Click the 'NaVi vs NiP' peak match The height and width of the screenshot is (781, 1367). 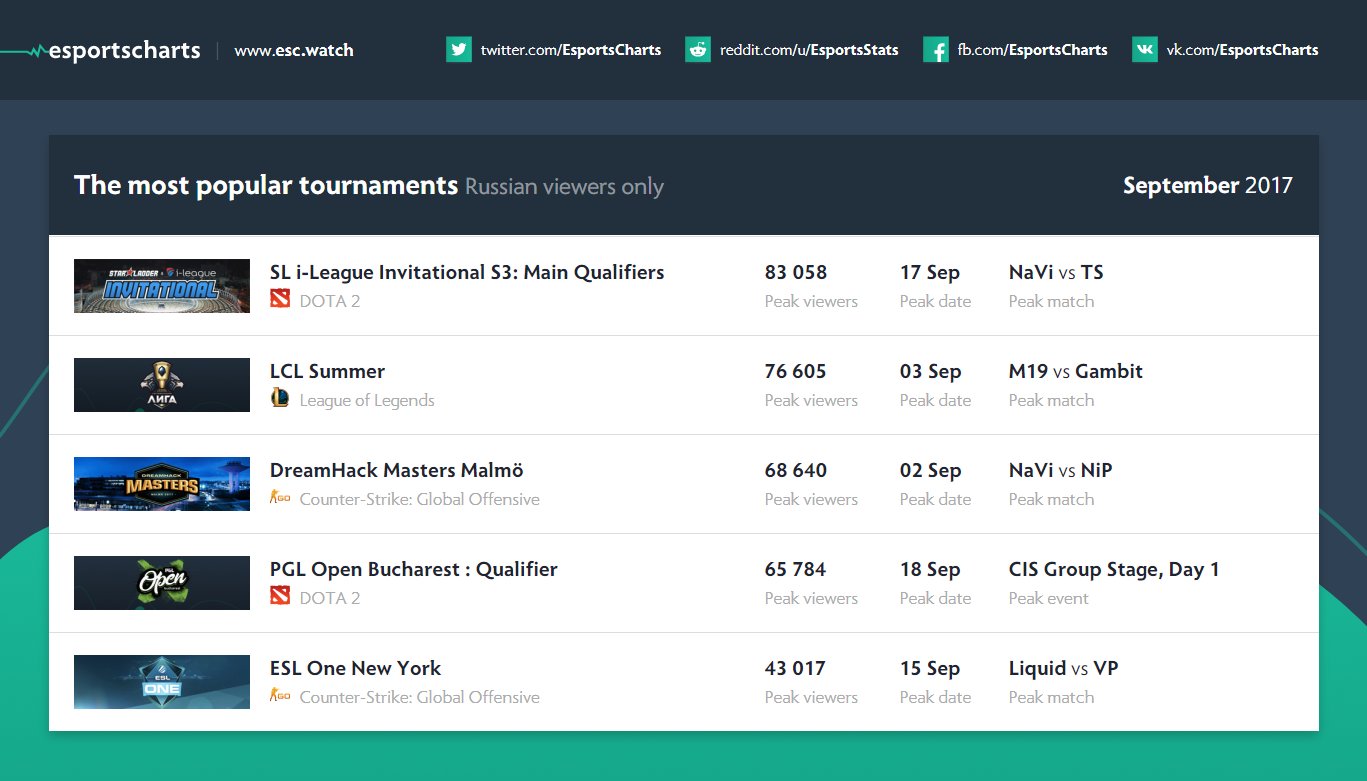(x=1060, y=470)
